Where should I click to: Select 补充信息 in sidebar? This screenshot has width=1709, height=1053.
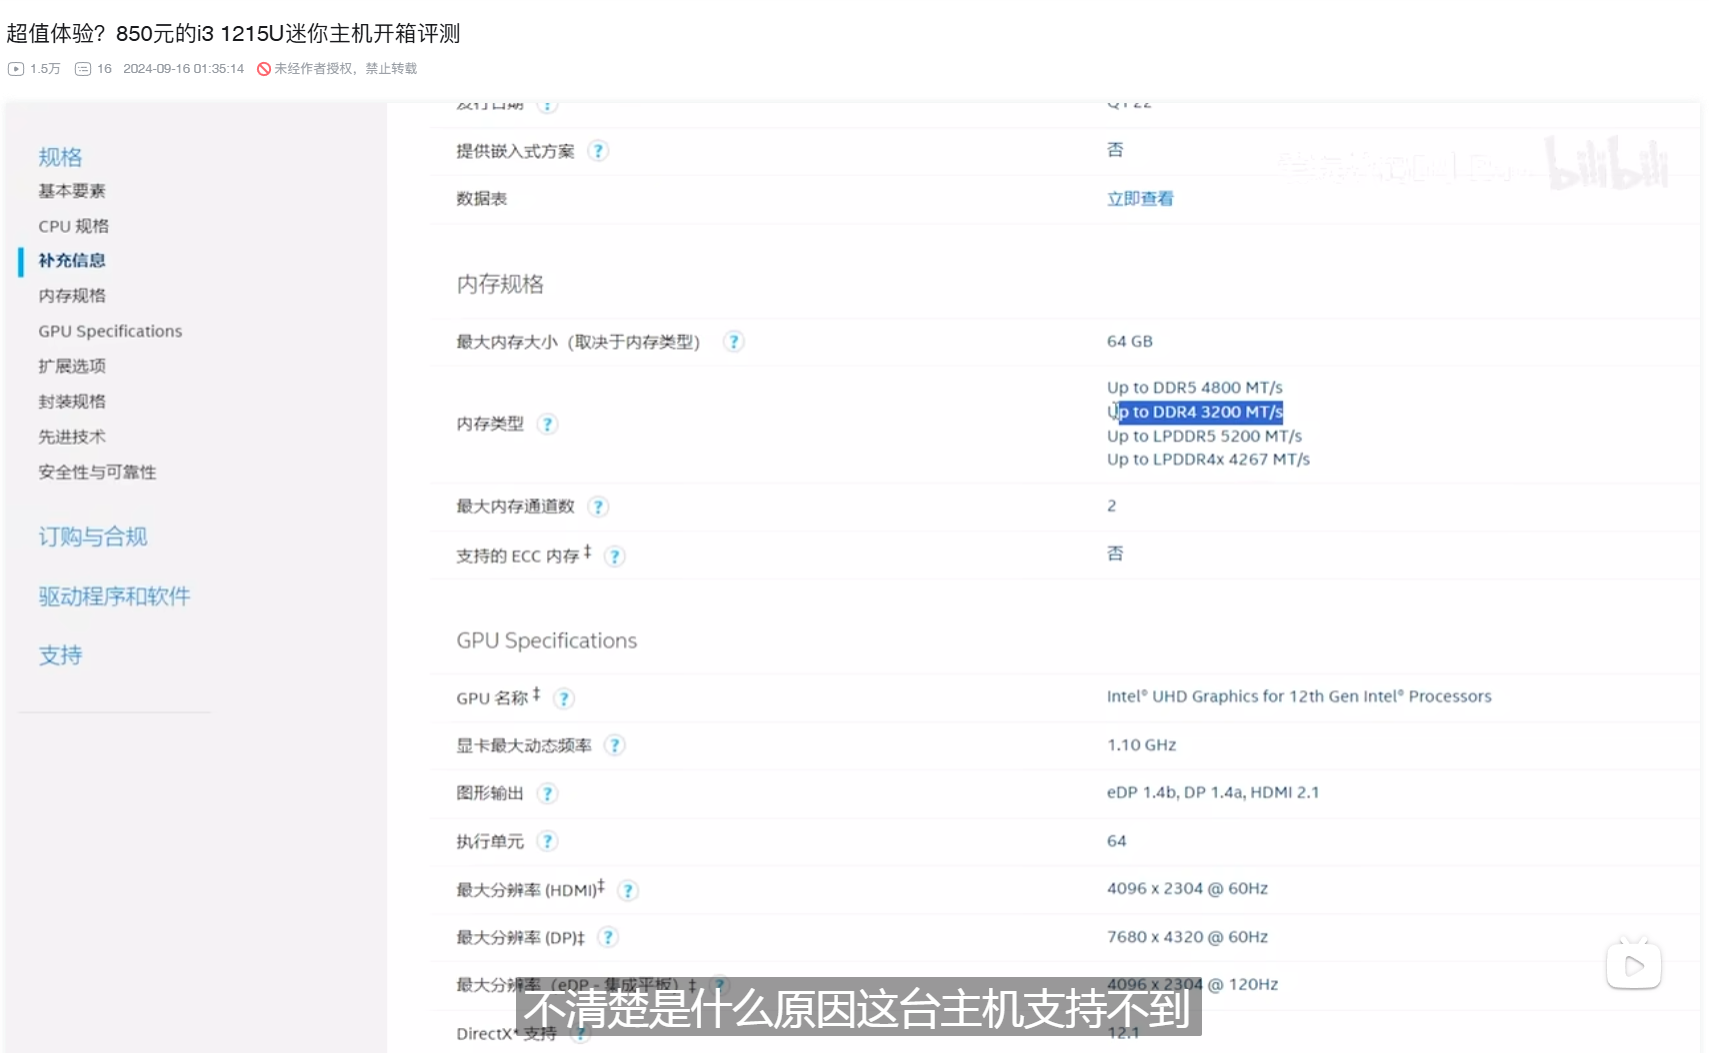[x=72, y=260]
